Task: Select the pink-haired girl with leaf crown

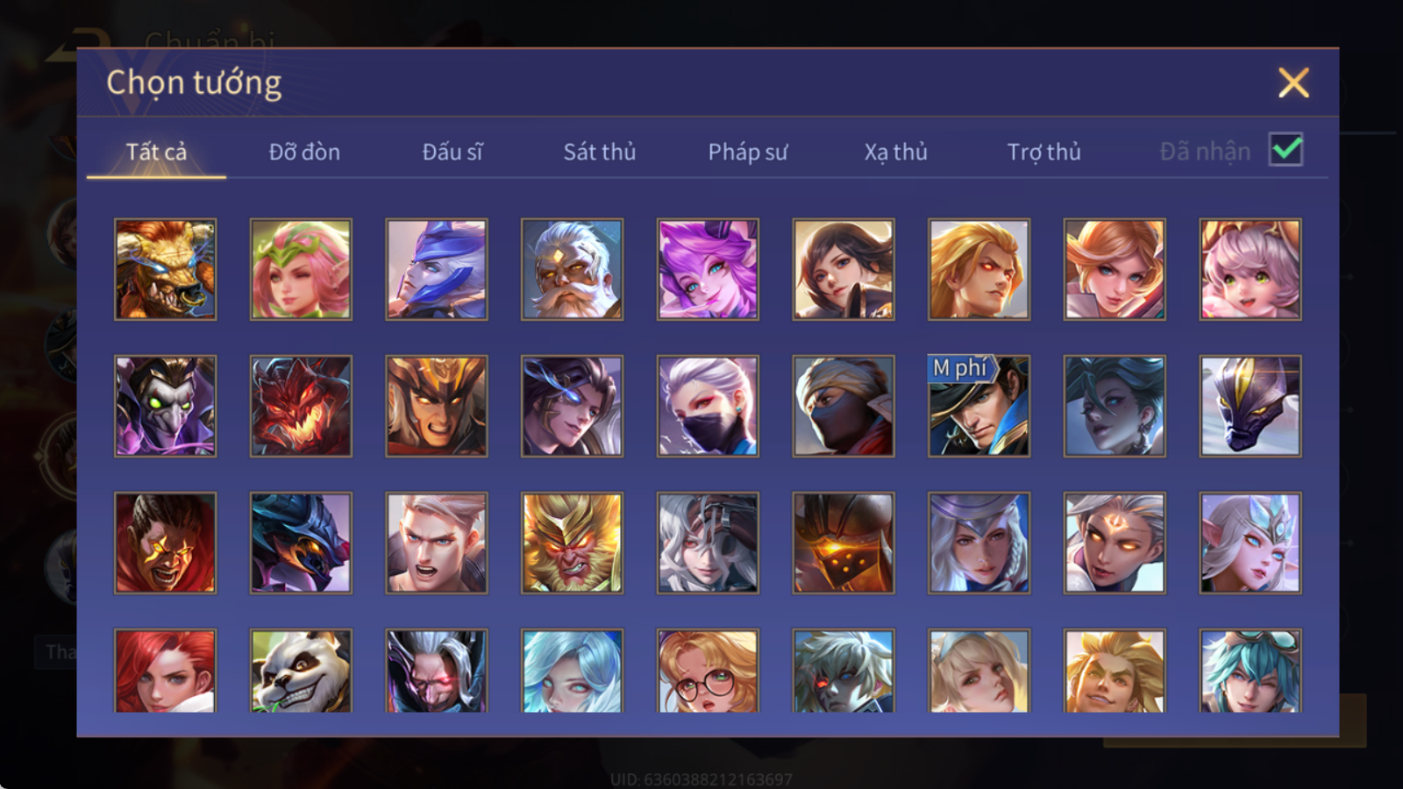Action: (301, 269)
